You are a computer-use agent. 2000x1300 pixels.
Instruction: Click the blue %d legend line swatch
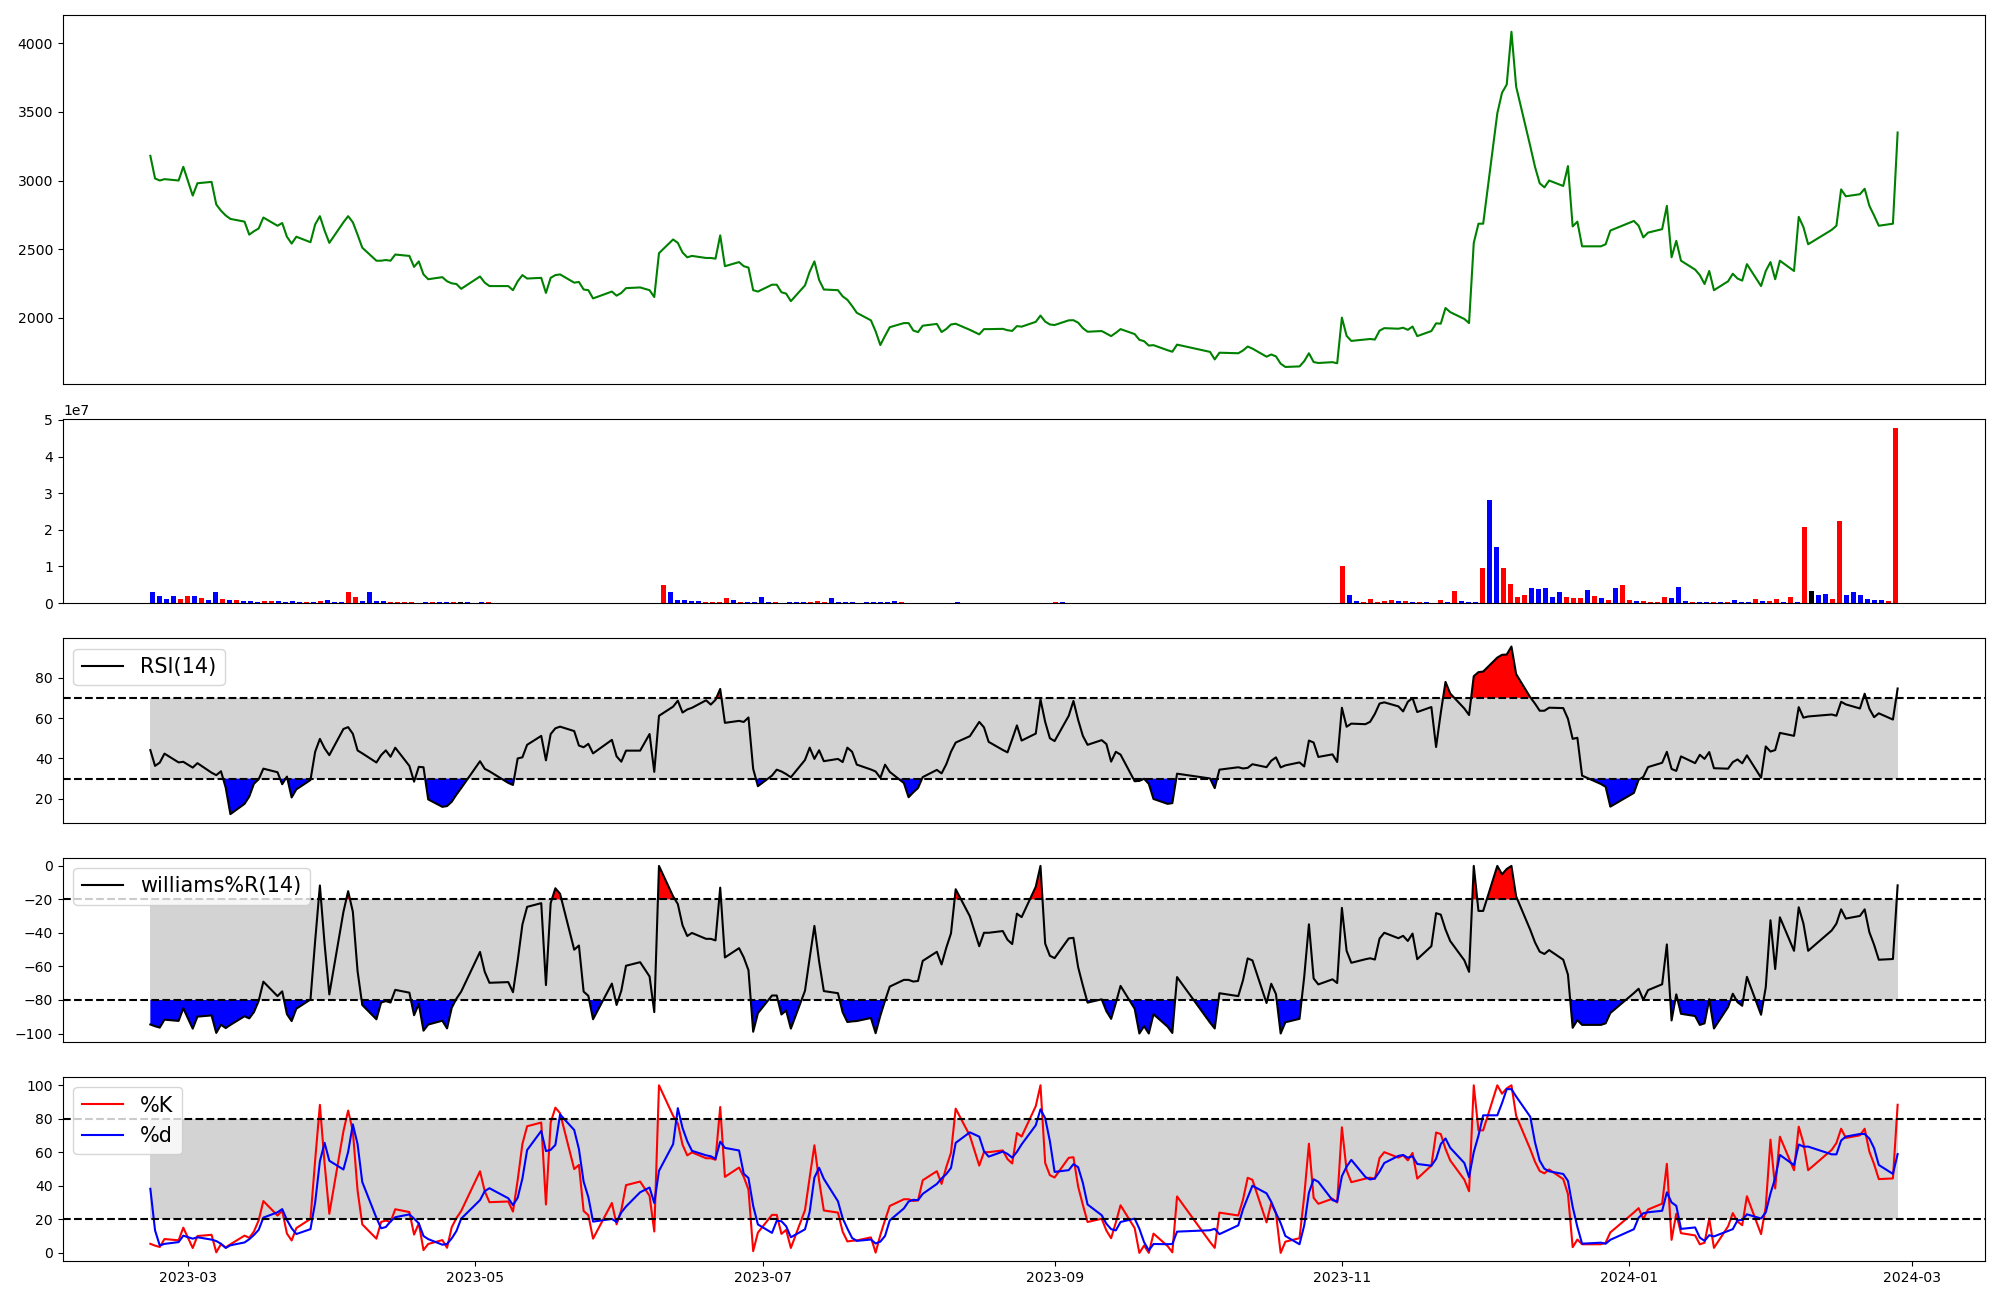click(x=102, y=1135)
